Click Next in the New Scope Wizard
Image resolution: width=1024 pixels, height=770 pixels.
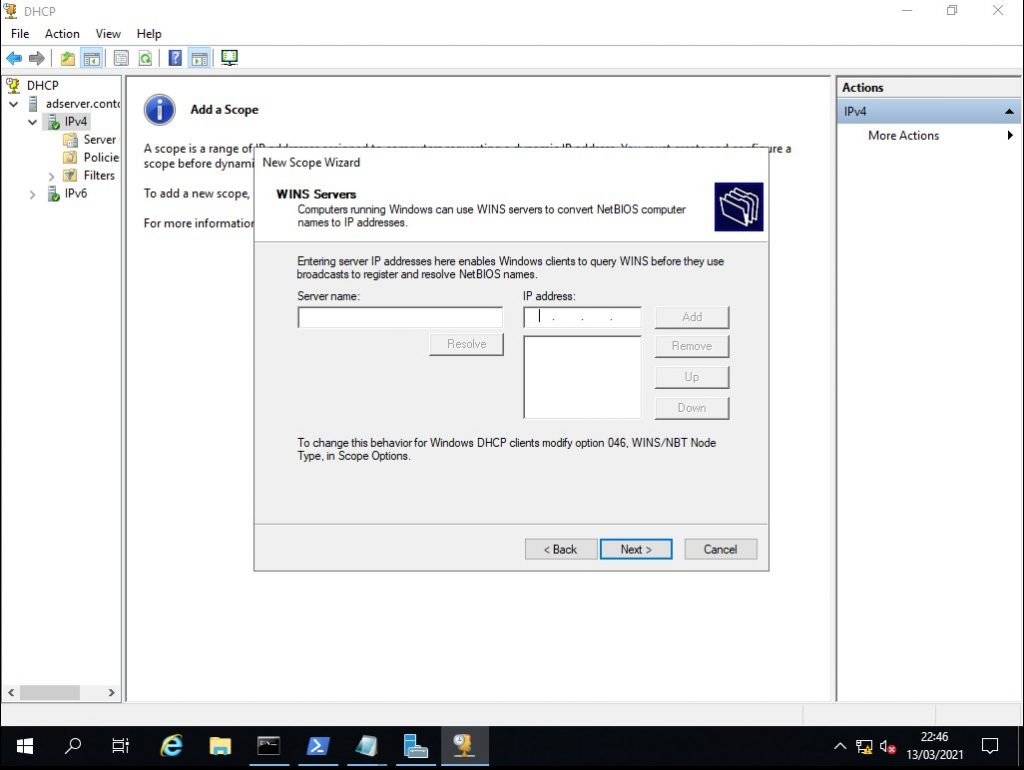635,549
